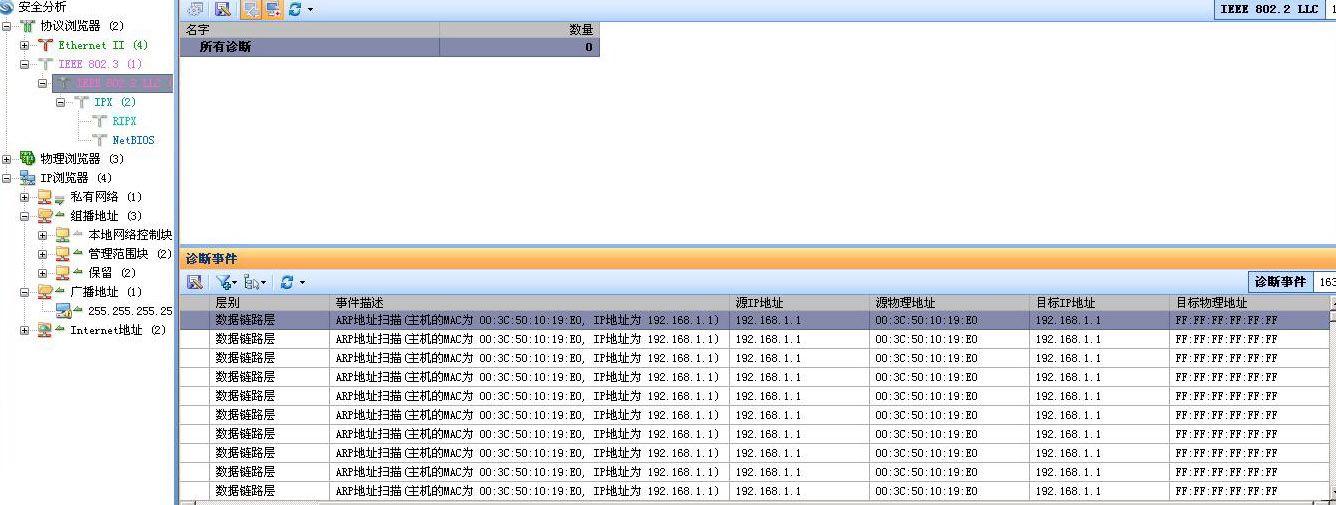Image resolution: width=1336 pixels, height=505 pixels.
Task: Expand the 本地网络控制块 tree node
Action: pos(43,235)
